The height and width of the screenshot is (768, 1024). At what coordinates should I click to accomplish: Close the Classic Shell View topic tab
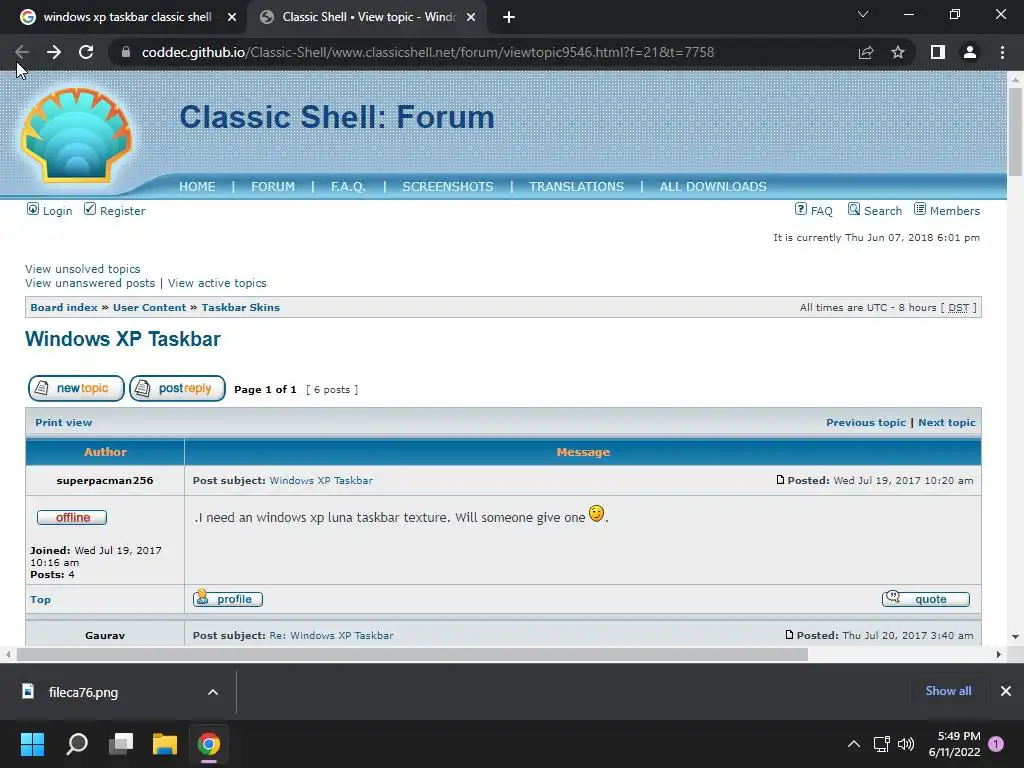click(471, 17)
